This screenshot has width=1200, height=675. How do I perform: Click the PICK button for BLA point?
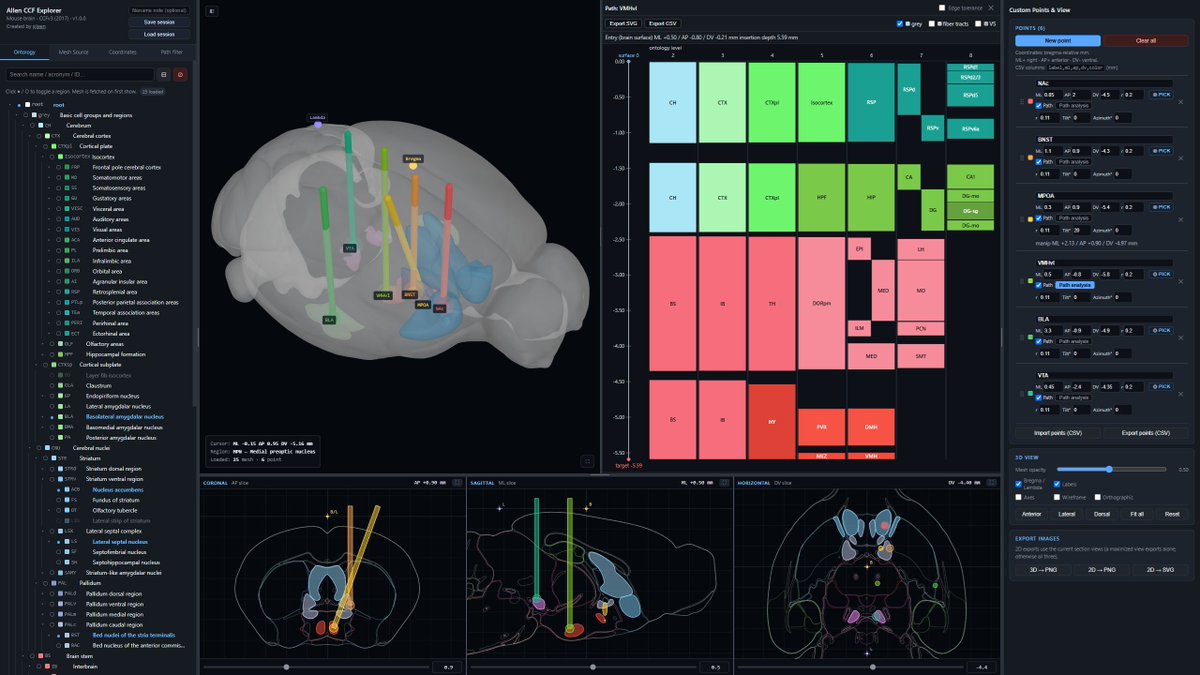[x=1162, y=330]
